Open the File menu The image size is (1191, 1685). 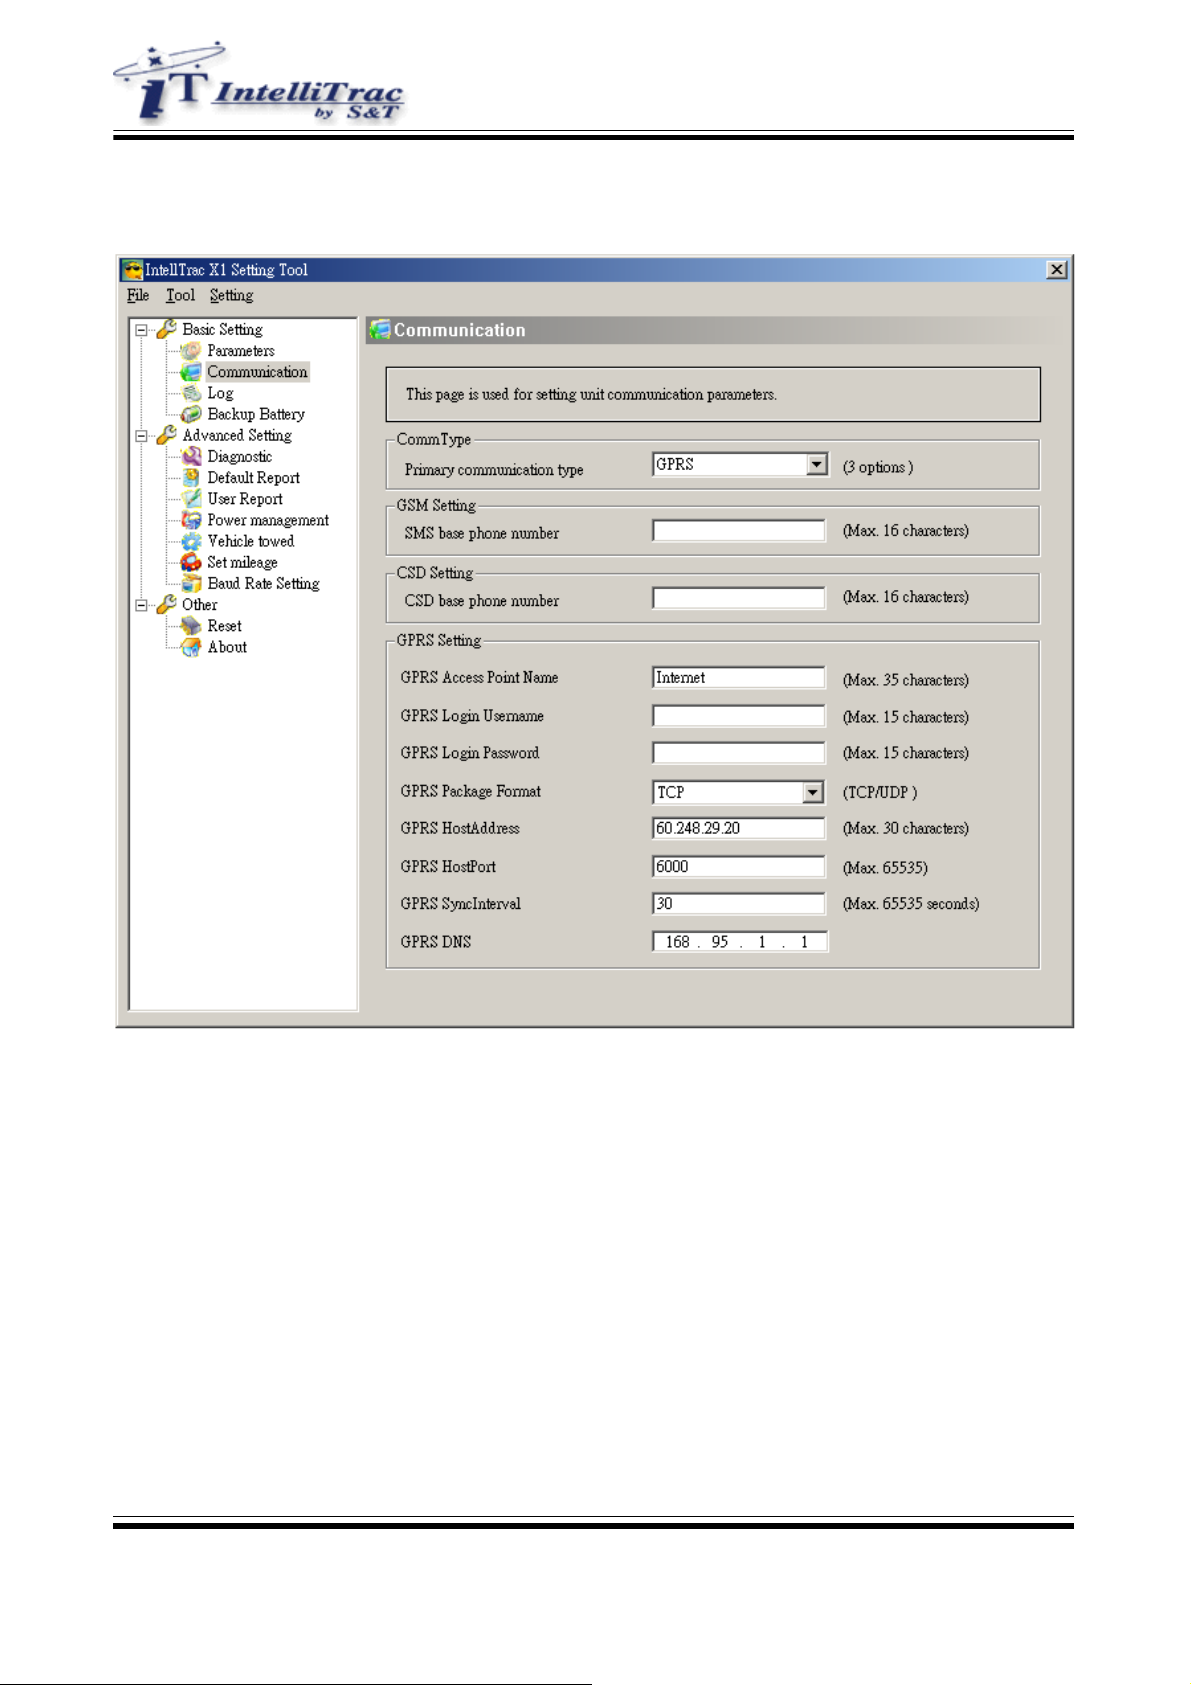click(138, 295)
